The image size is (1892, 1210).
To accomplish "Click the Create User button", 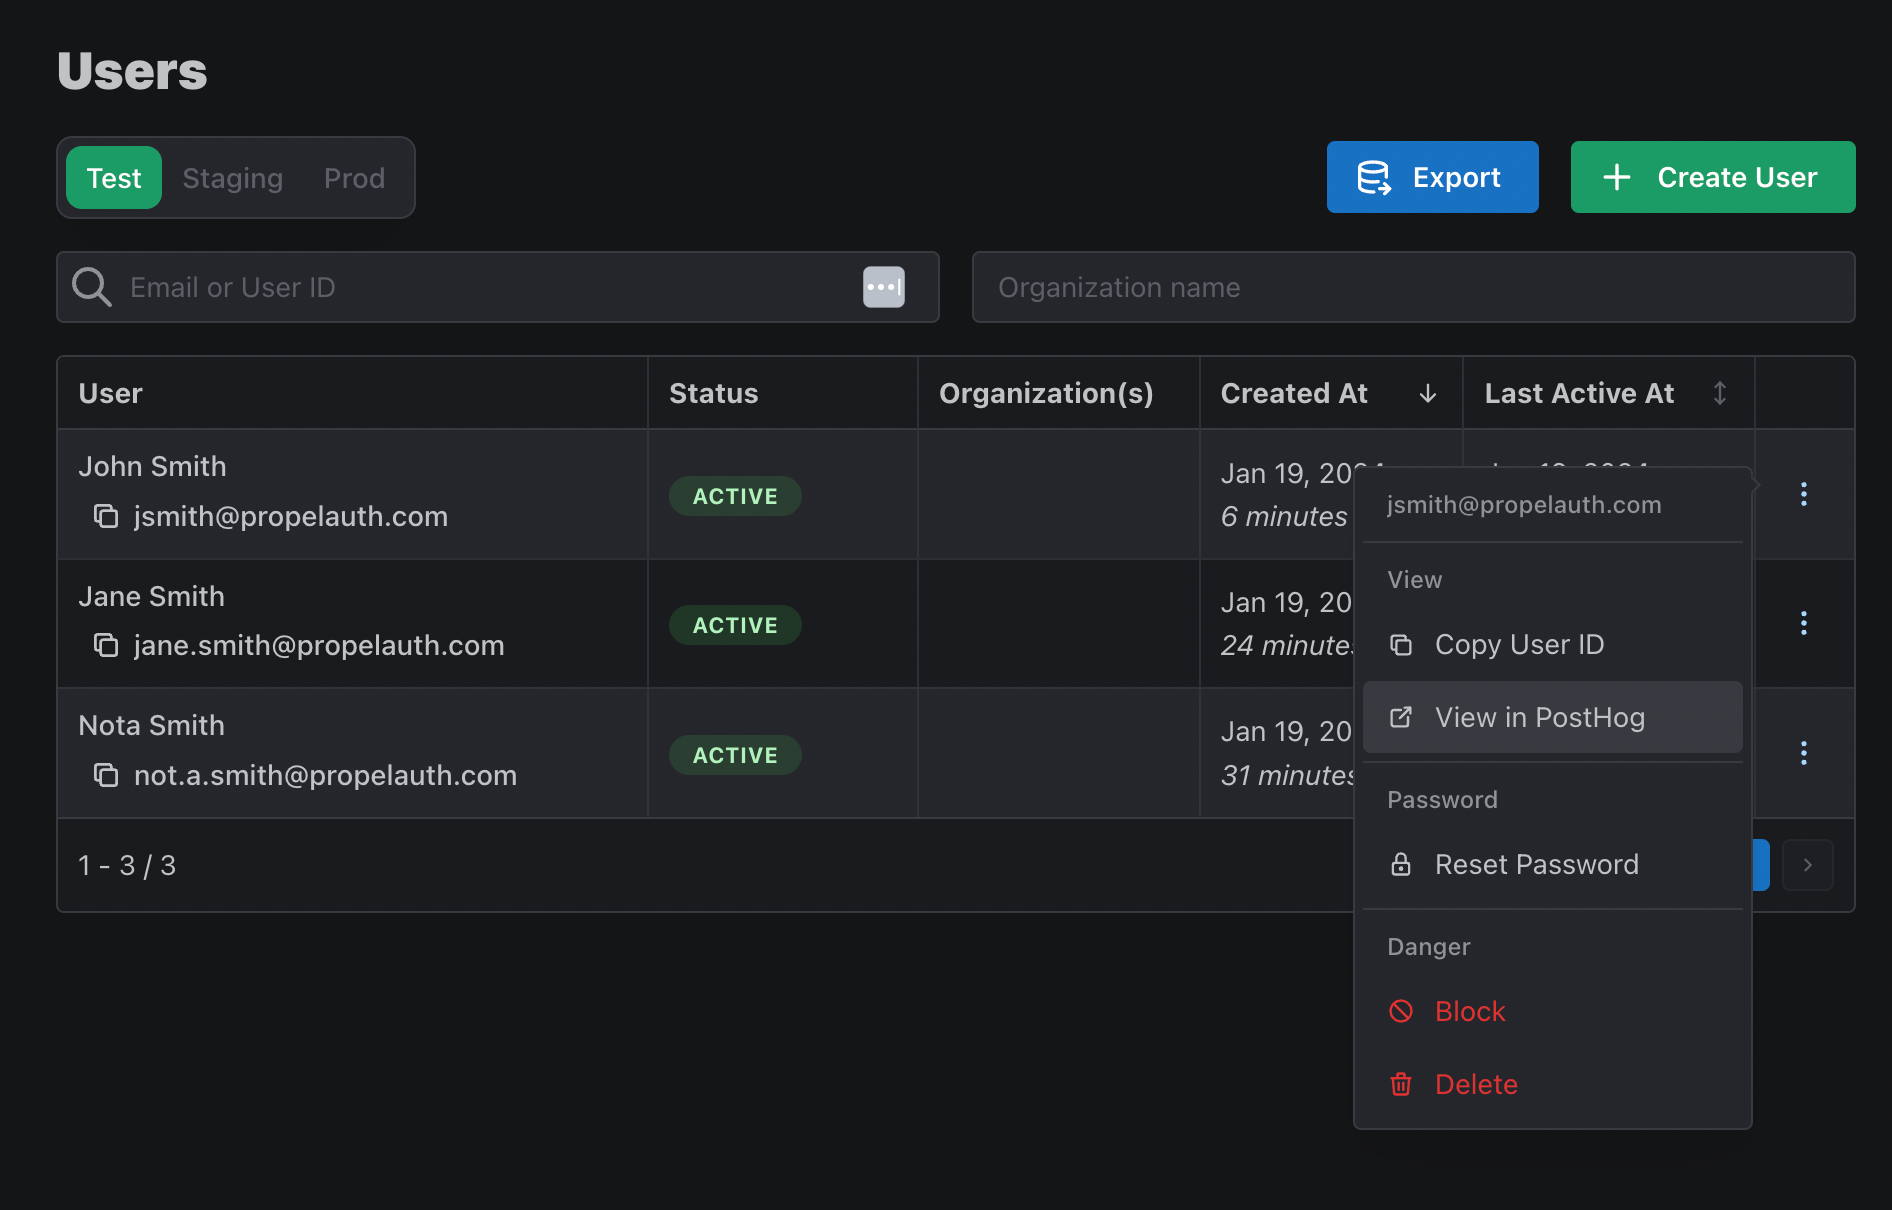I will click(x=1713, y=177).
